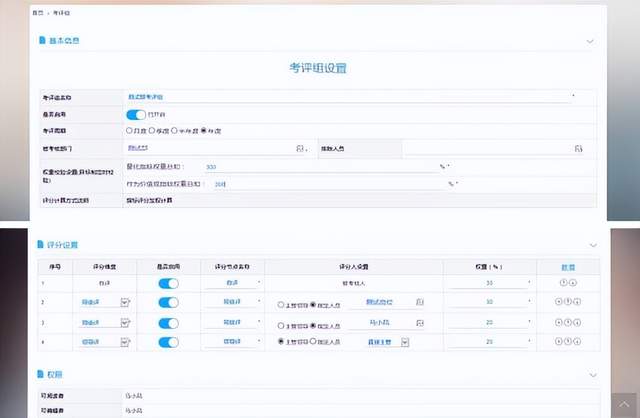Click scorer picker icon in row 3
This screenshot has width=640, height=418.
click(x=420, y=322)
